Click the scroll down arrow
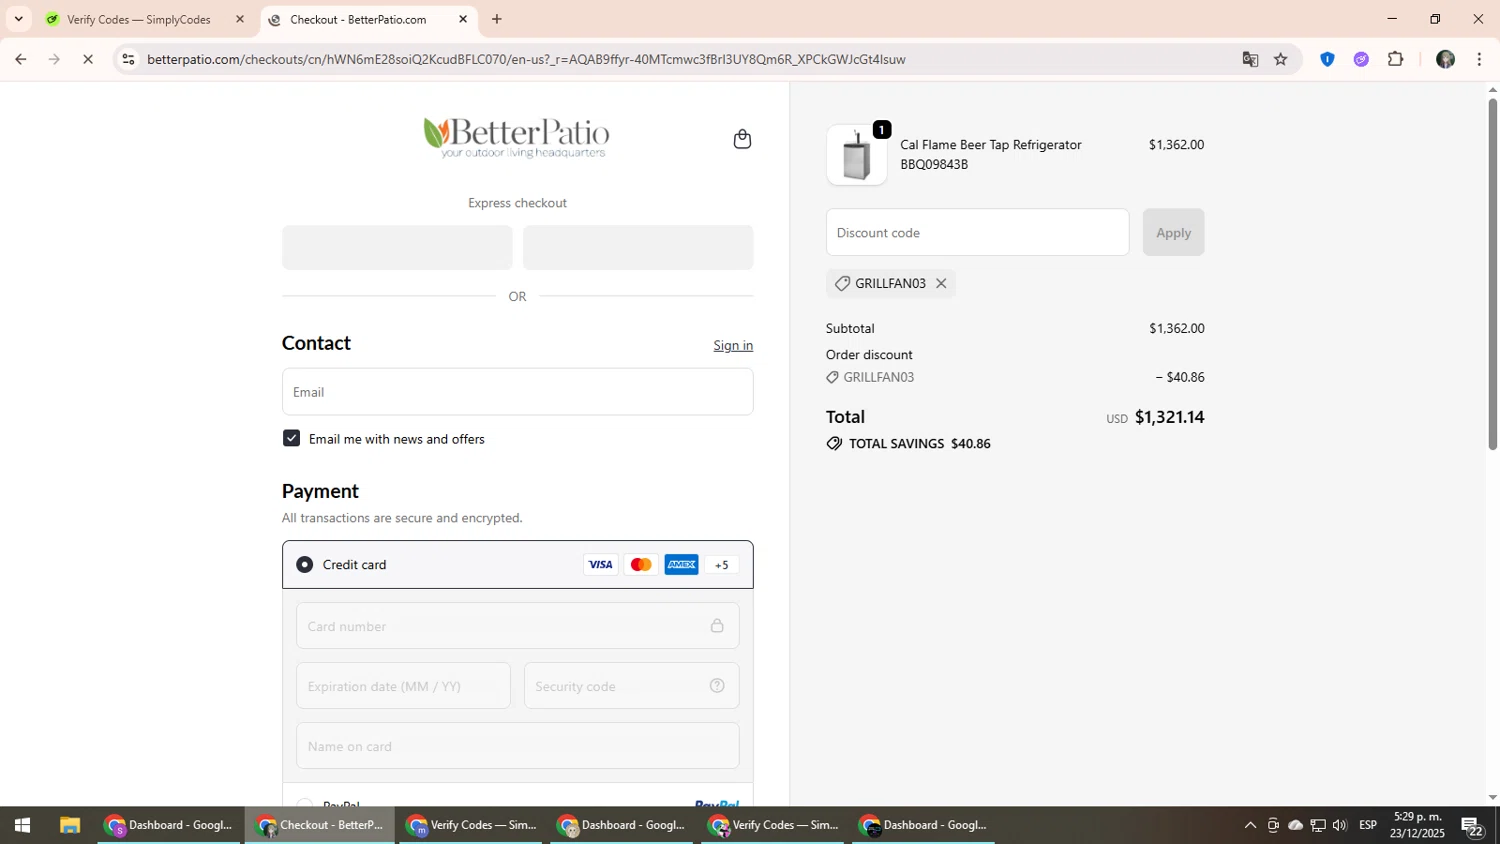This screenshot has width=1500, height=844. tap(1493, 798)
